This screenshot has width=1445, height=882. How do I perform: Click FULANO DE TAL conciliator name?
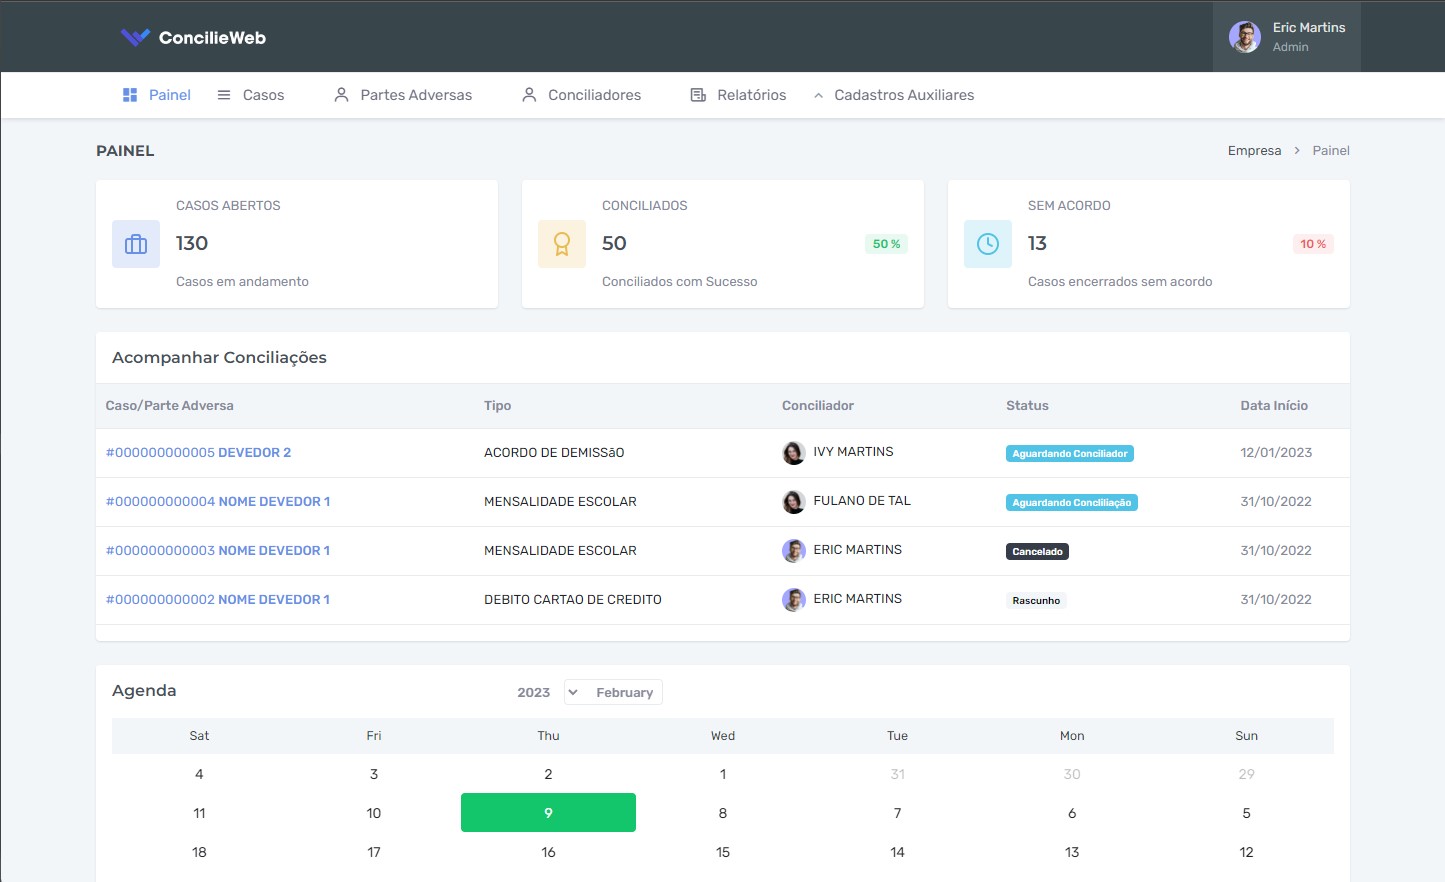click(x=862, y=501)
